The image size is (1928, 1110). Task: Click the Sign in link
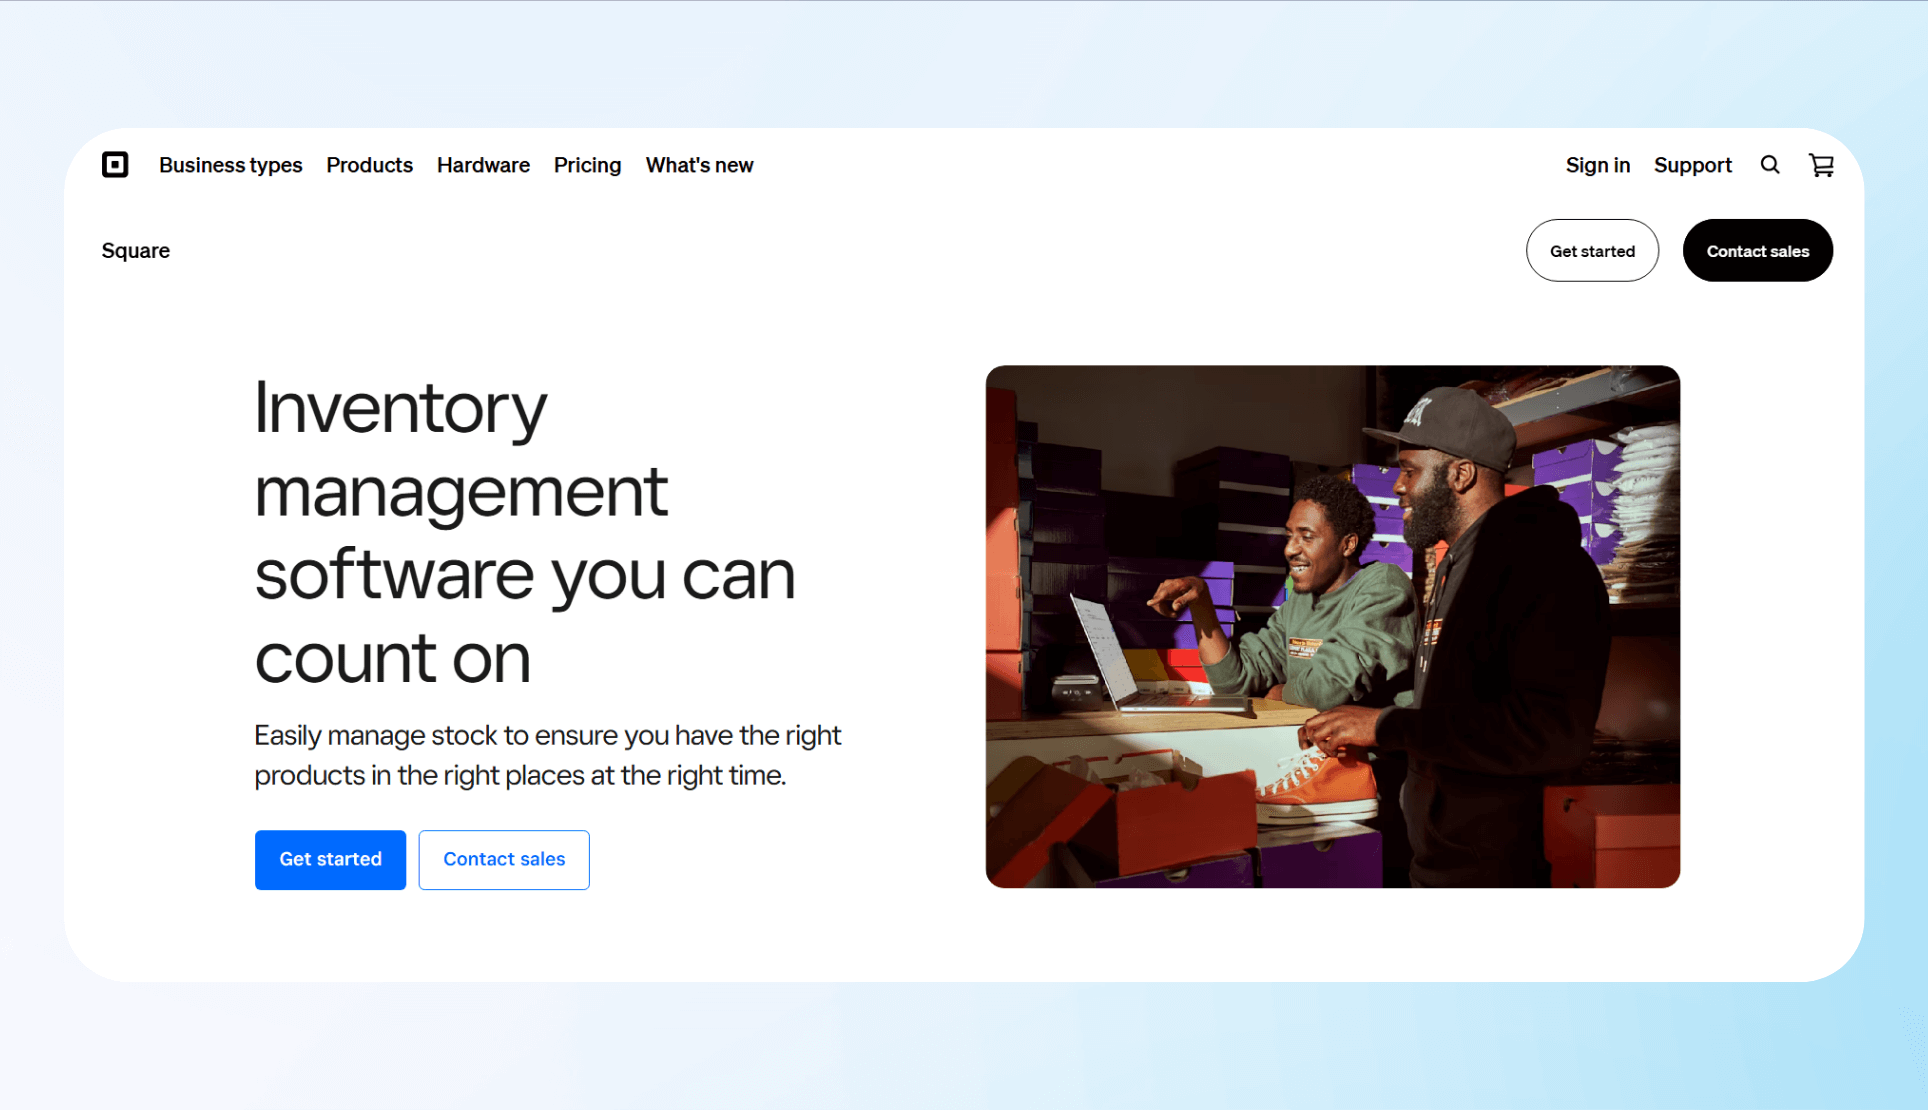(1597, 165)
